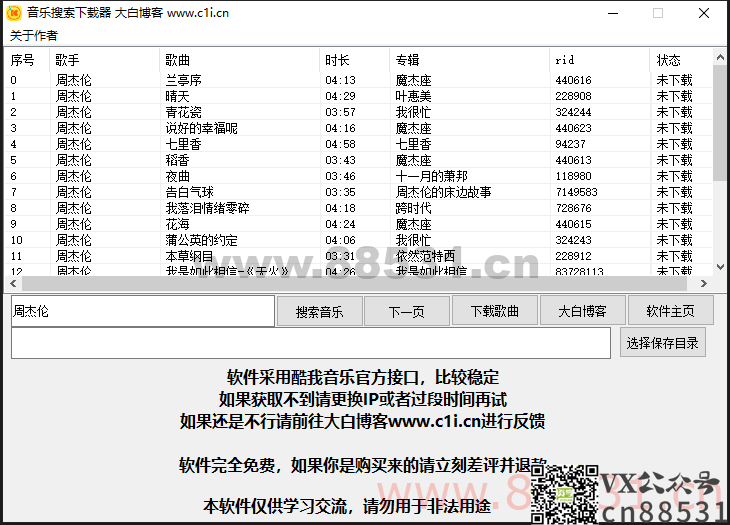
Task: Click rid value 7149583
Action: (576, 192)
